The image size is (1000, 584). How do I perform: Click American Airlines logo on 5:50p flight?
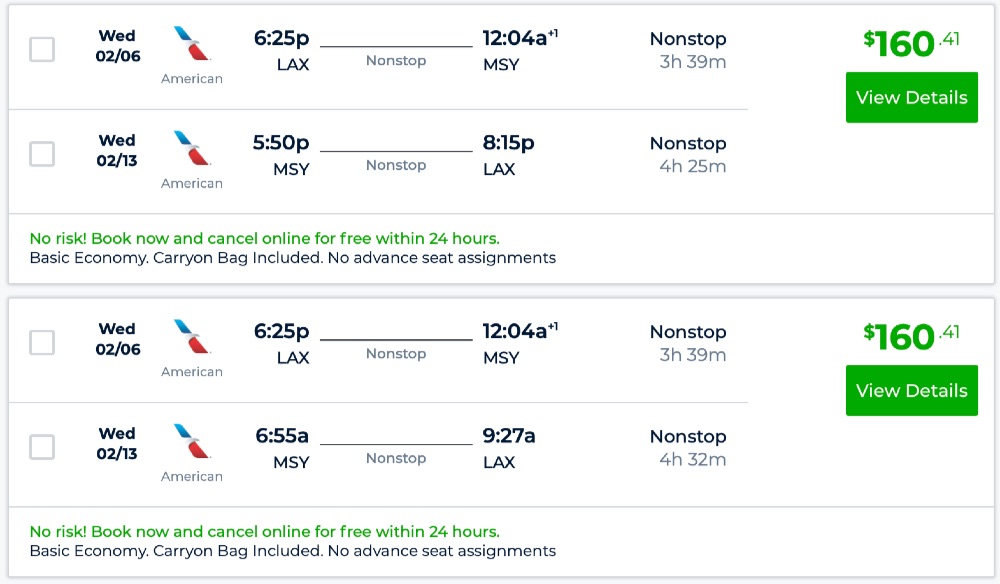click(192, 149)
